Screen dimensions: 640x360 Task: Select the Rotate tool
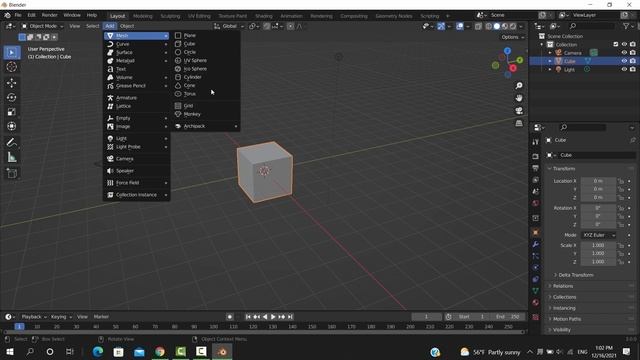(x=11, y=97)
